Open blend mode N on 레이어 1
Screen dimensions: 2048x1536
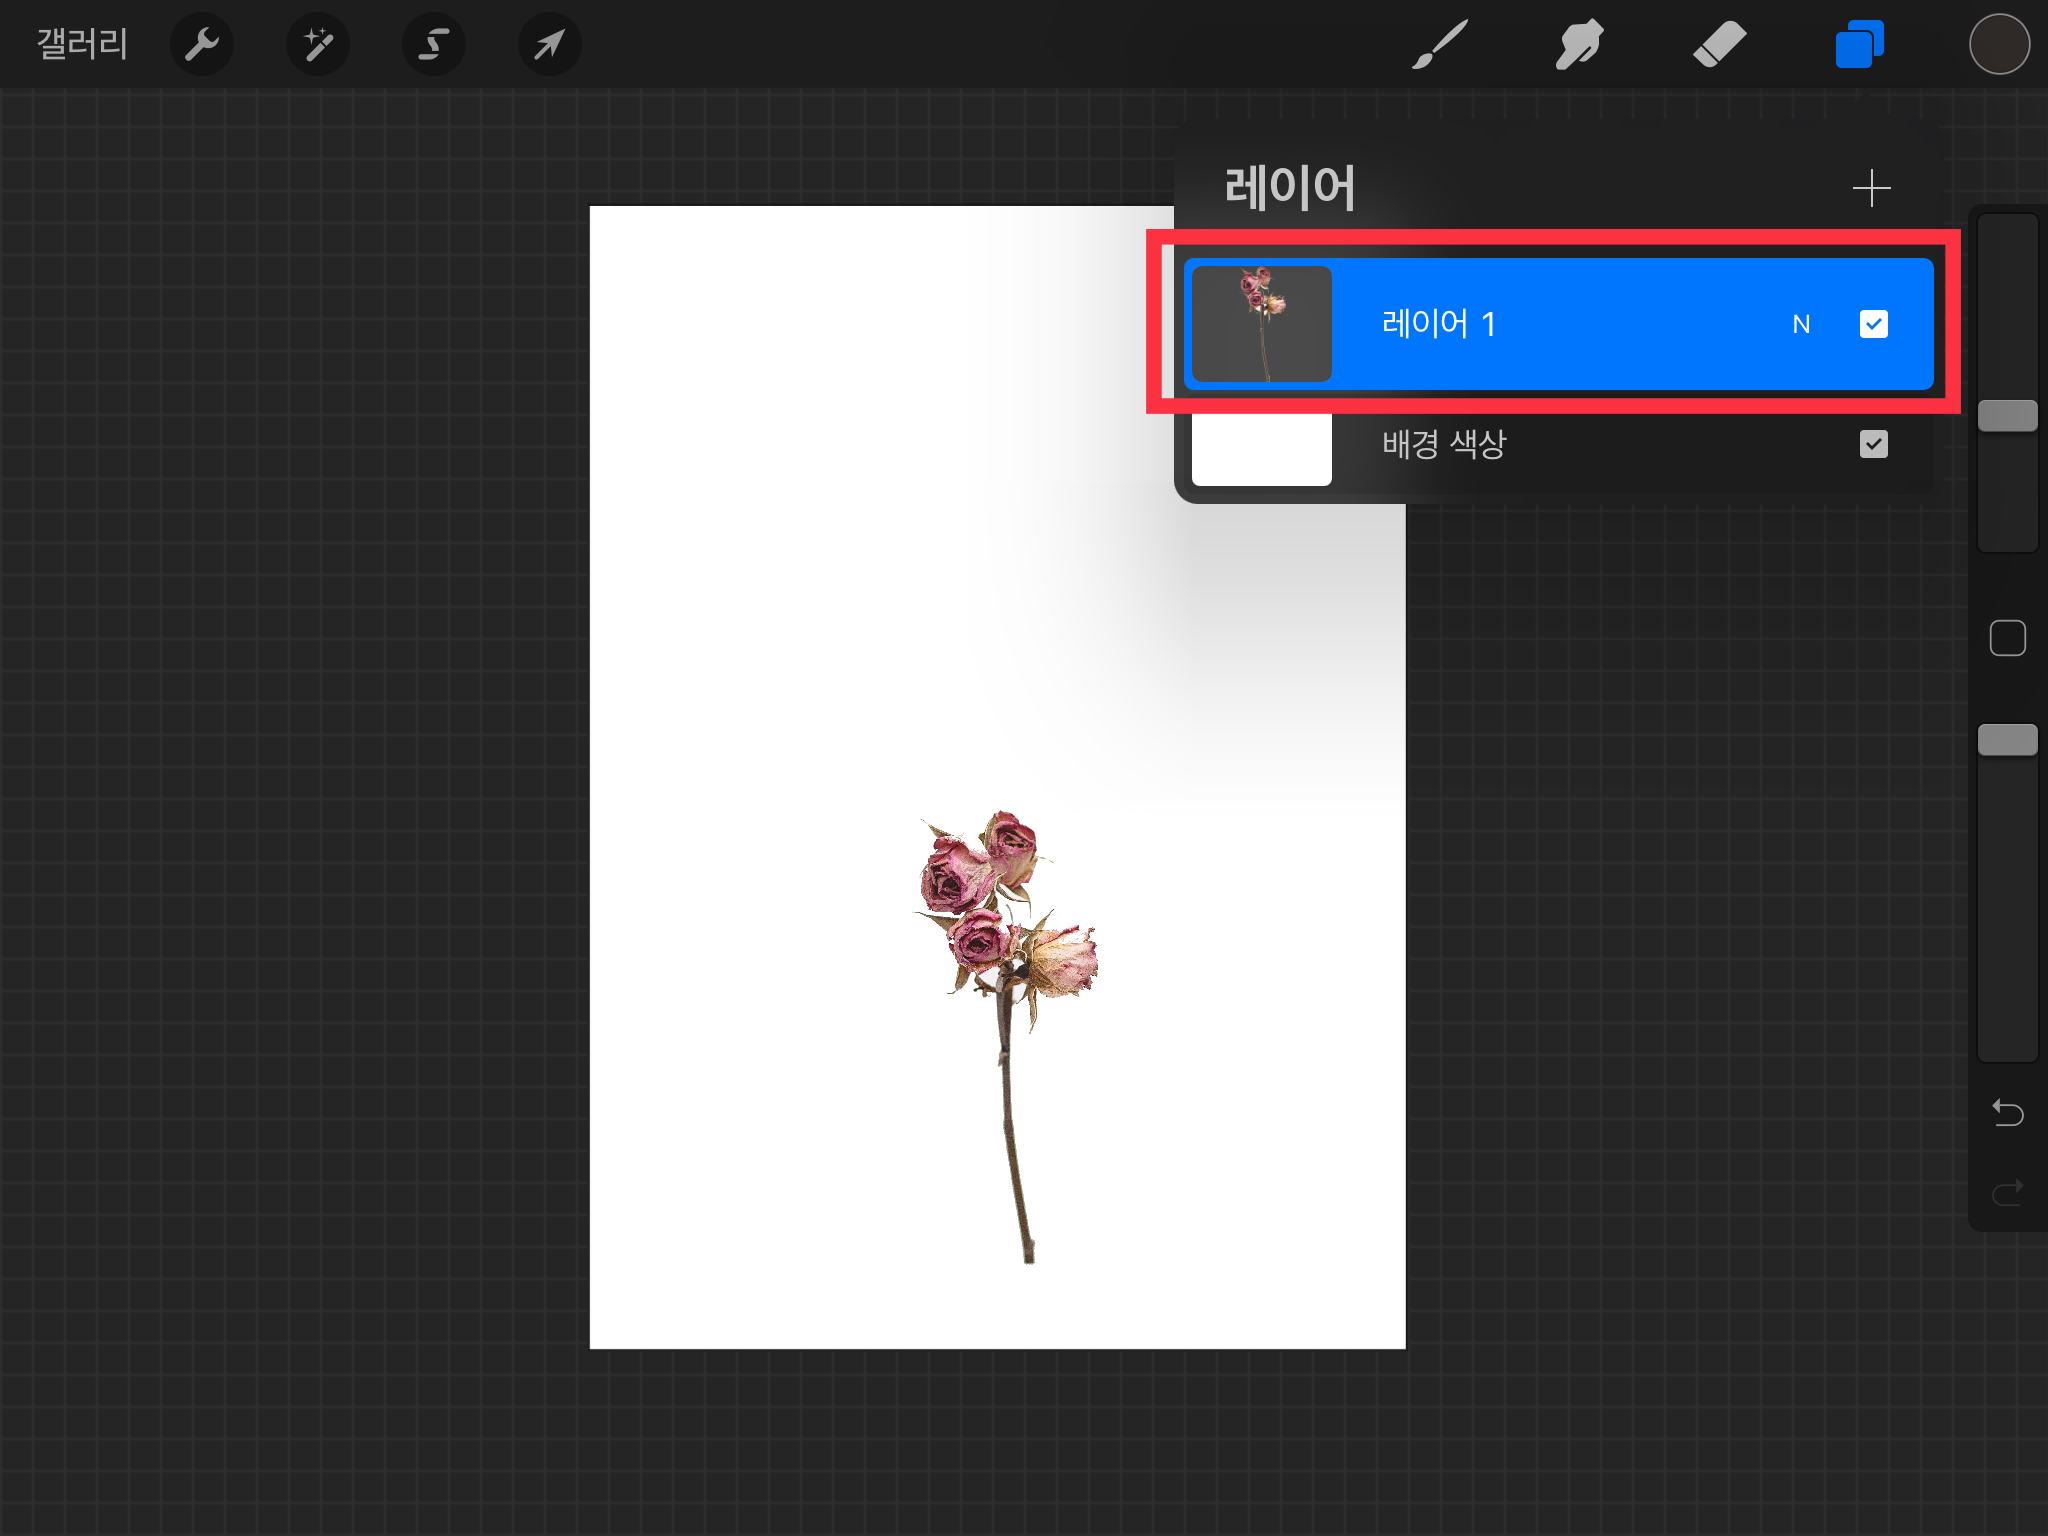[x=1801, y=324]
